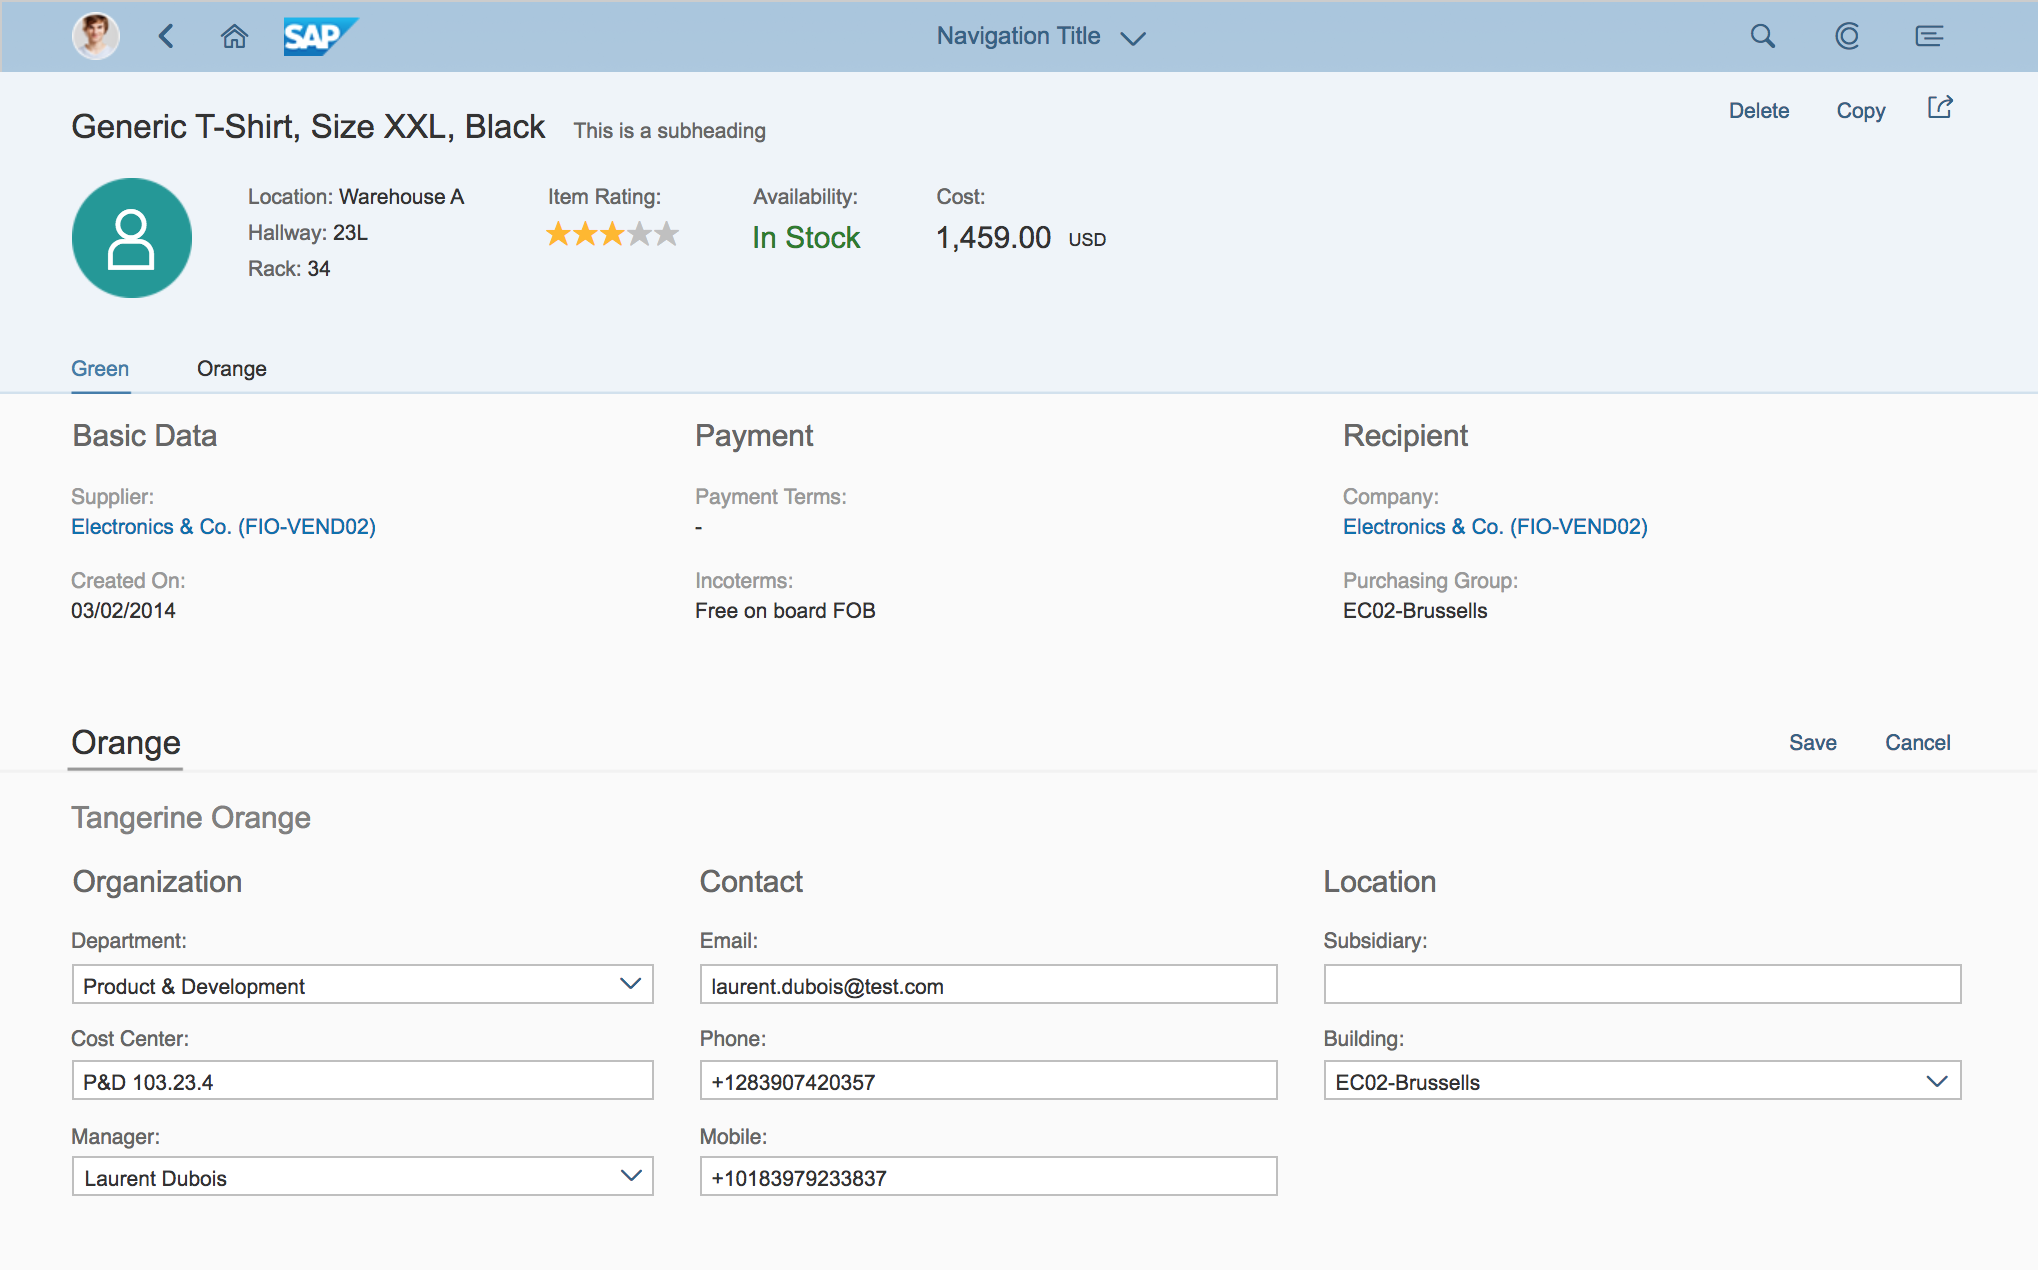Click the Location: Warehouse A text
Screen dimensions: 2038x1270
coord(356,196)
